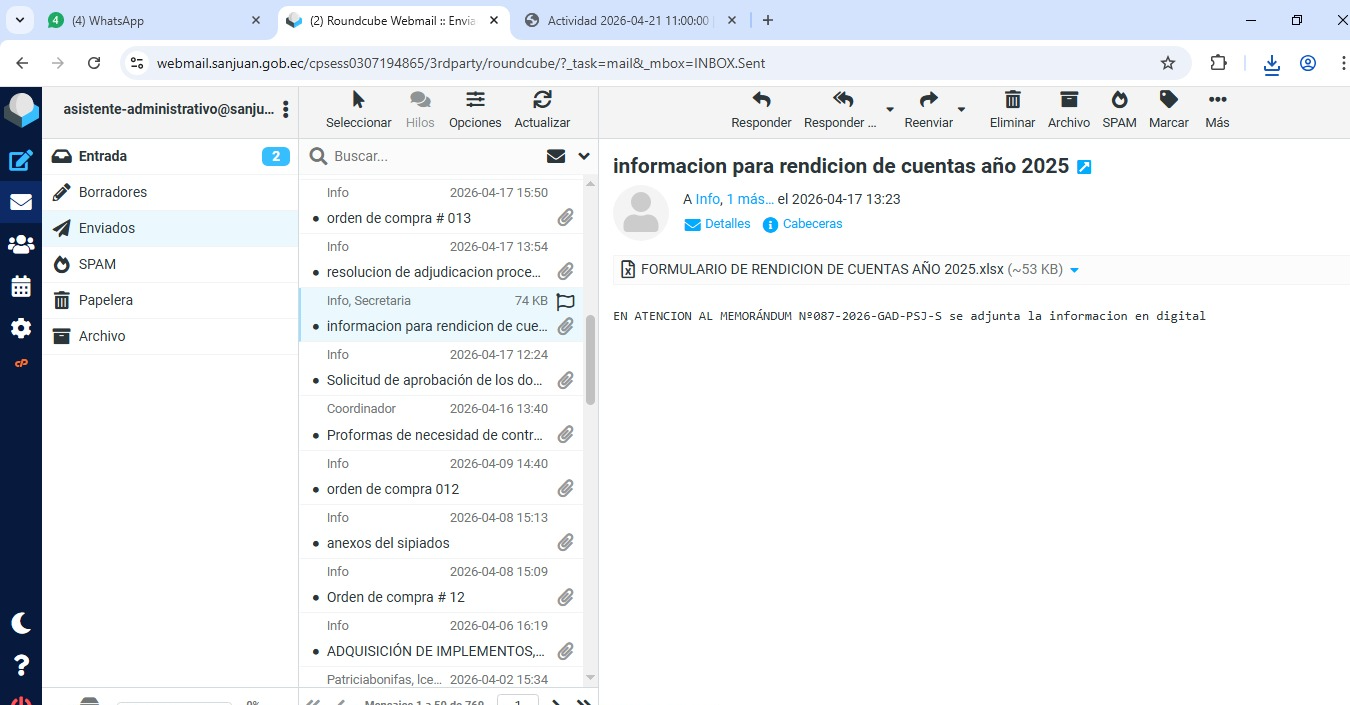The width and height of the screenshot is (1350, 705).
Task: Expand the Reenviar options dropdown arrow
Action: click(x=961, y=109)
